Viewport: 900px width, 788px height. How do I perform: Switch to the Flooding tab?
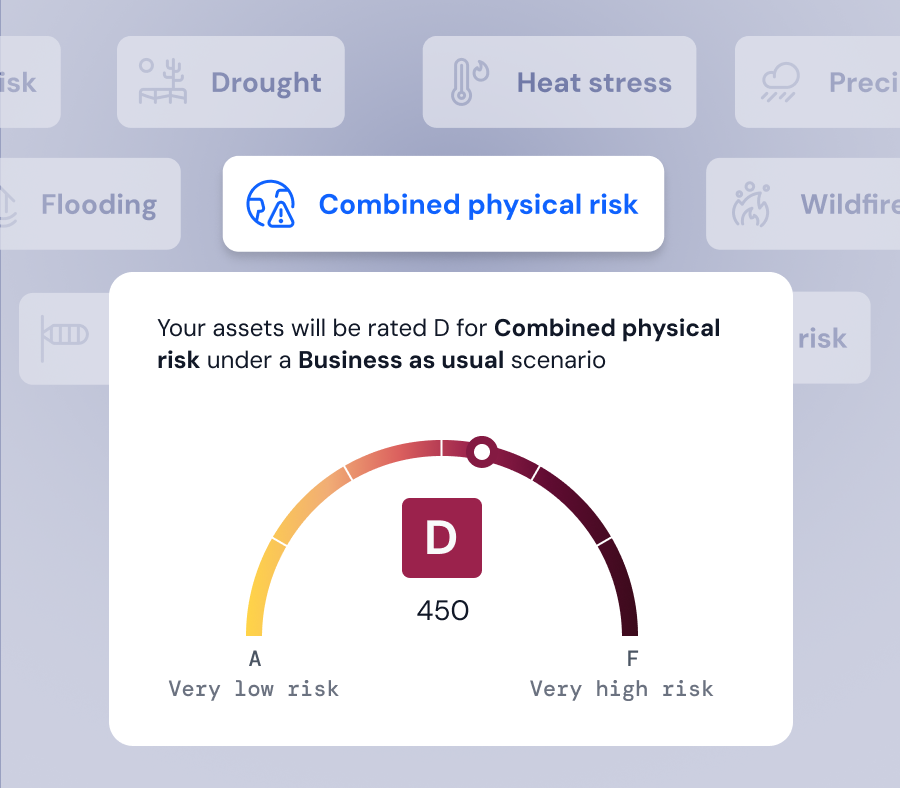click(90, 203)
